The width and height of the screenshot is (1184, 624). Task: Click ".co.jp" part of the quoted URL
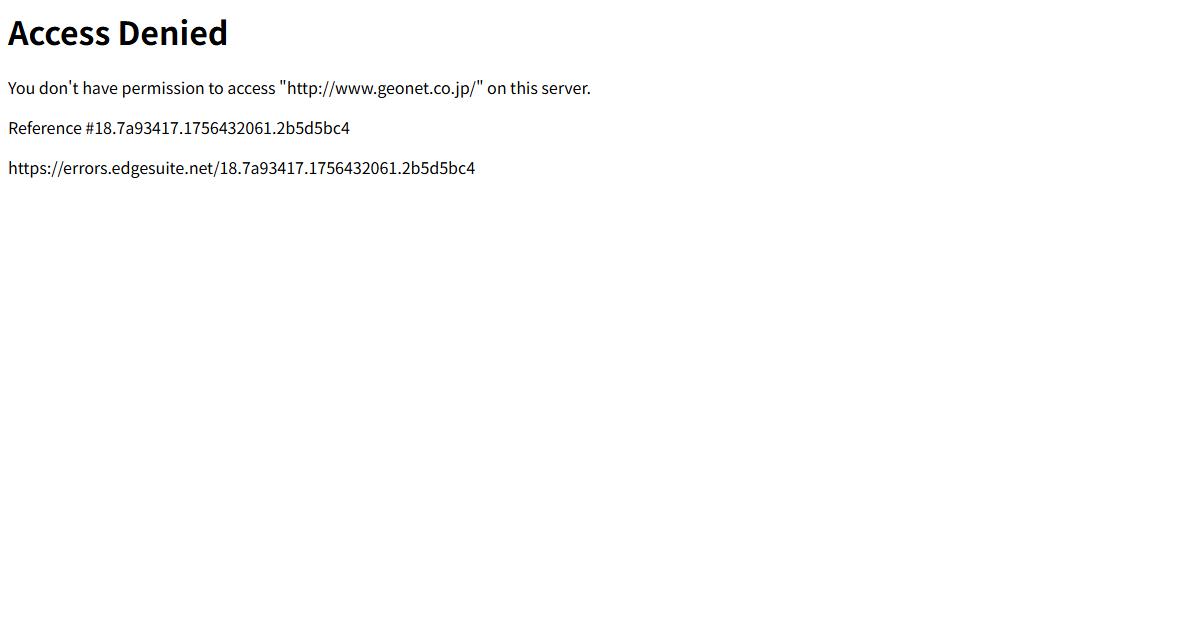tap(450, 89)
